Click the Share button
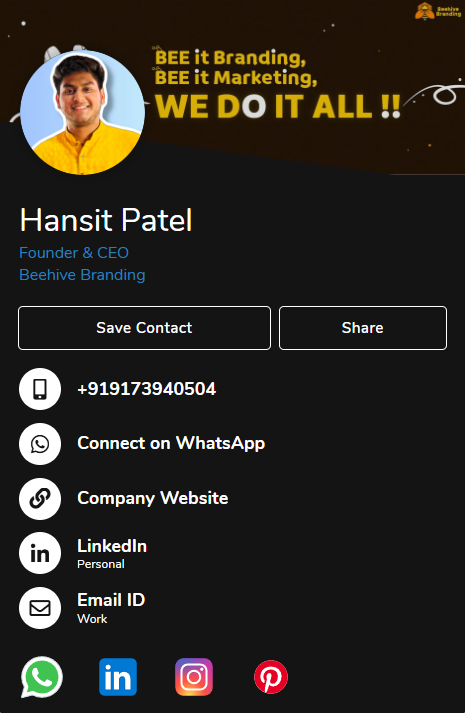Viewport: 465px width, 713px height. pos(363,328)
